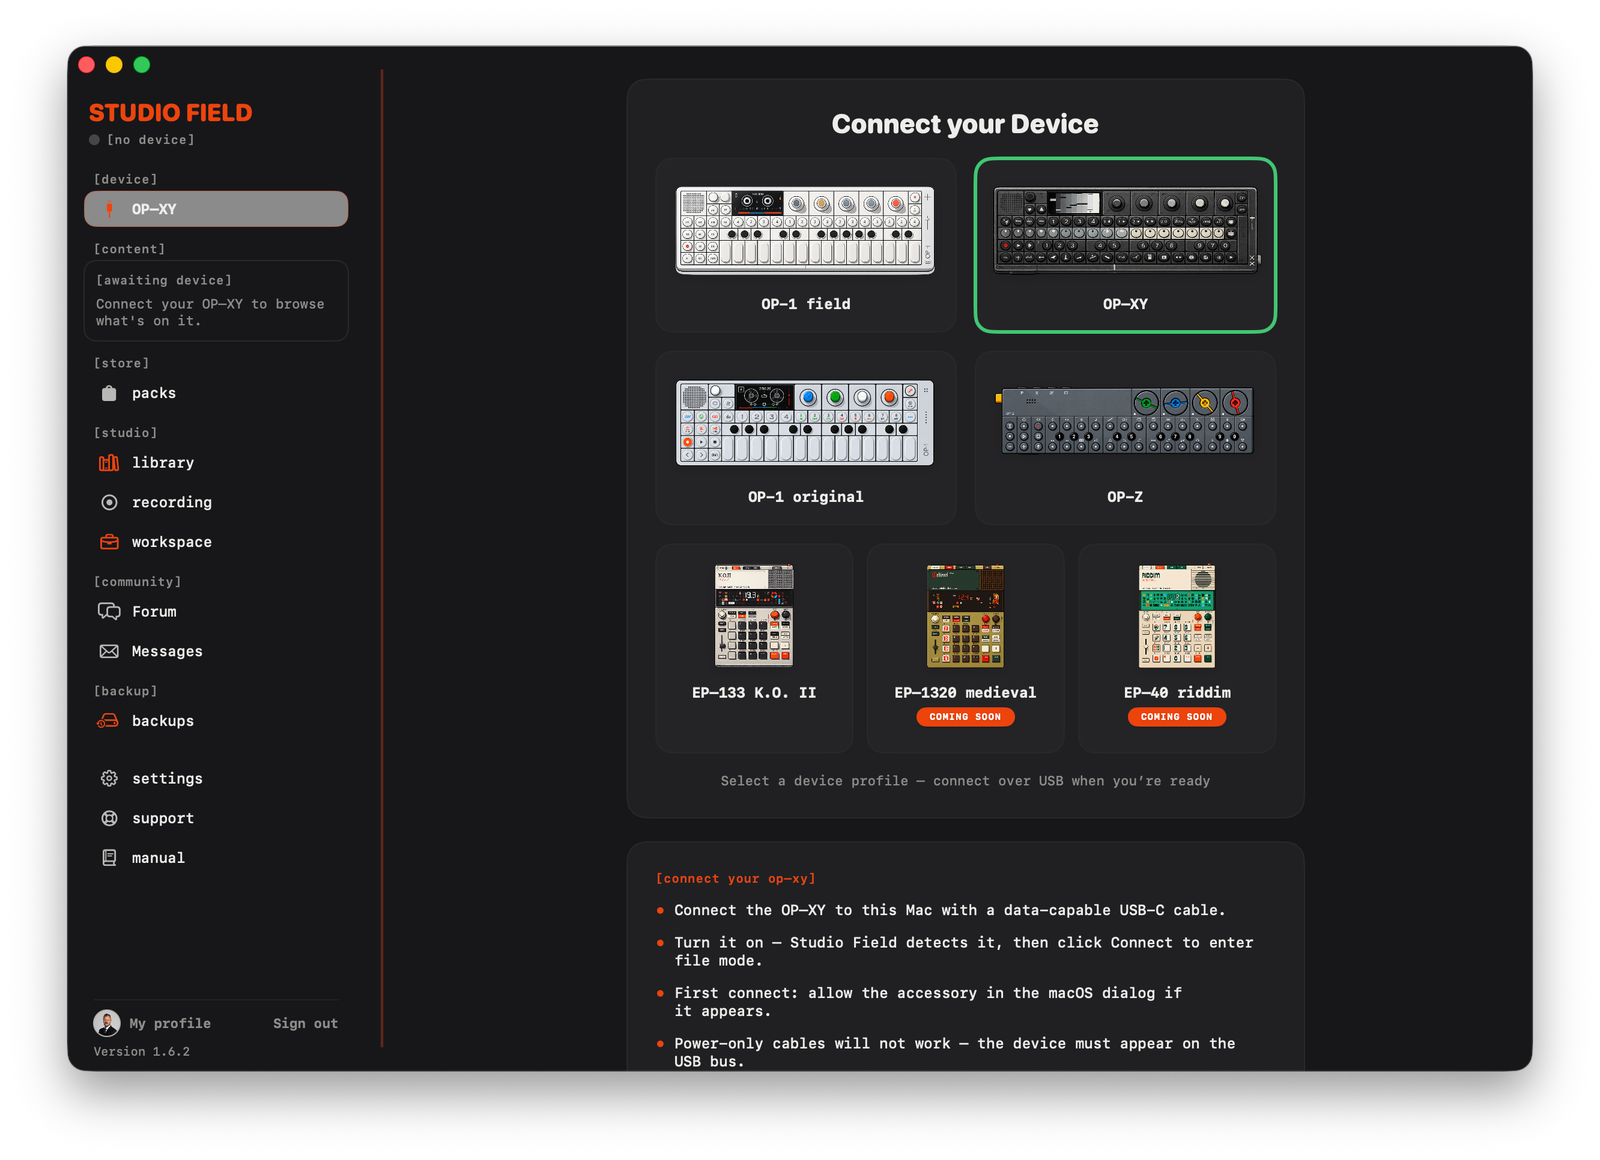The image size is (1600, 1160).
Task: Click the recording circle icon
Action: (x=109, y=502)
